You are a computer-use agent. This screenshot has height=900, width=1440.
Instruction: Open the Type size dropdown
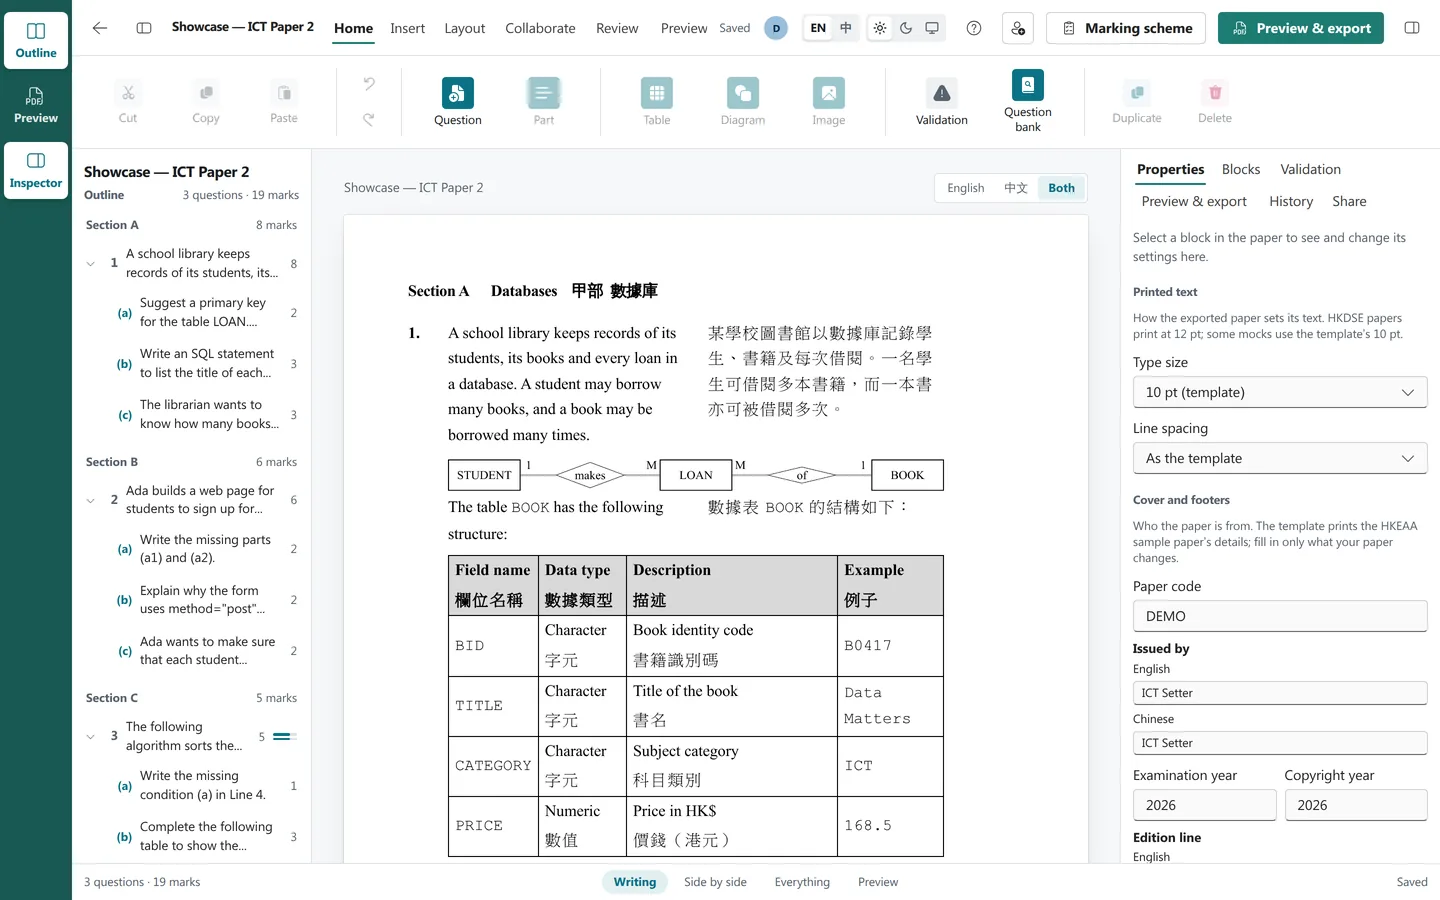coord(1280,392)
